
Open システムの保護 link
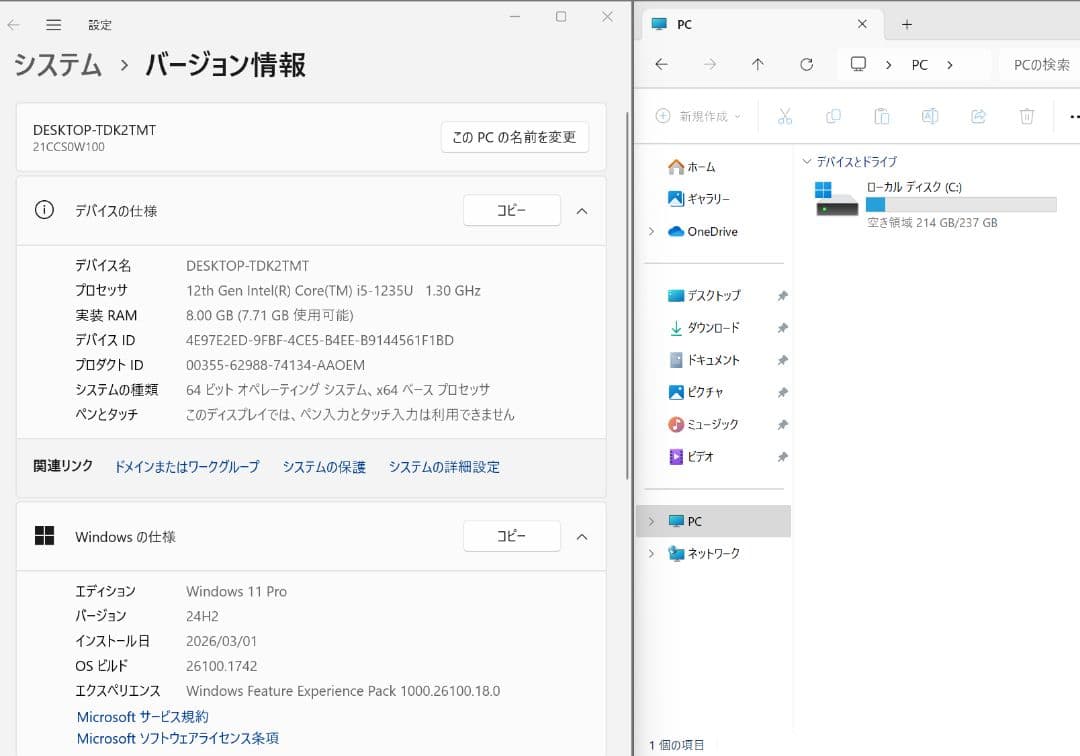[x=324, y=467]
